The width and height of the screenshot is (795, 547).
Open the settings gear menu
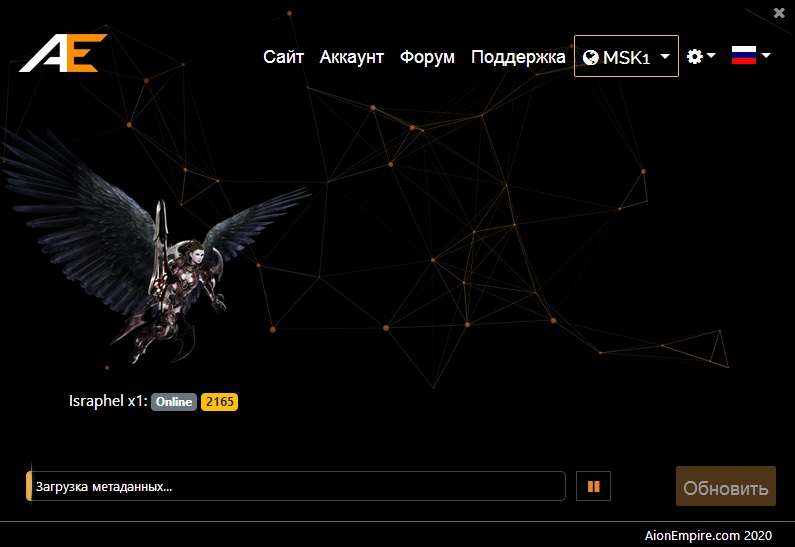tap(701, 56)
